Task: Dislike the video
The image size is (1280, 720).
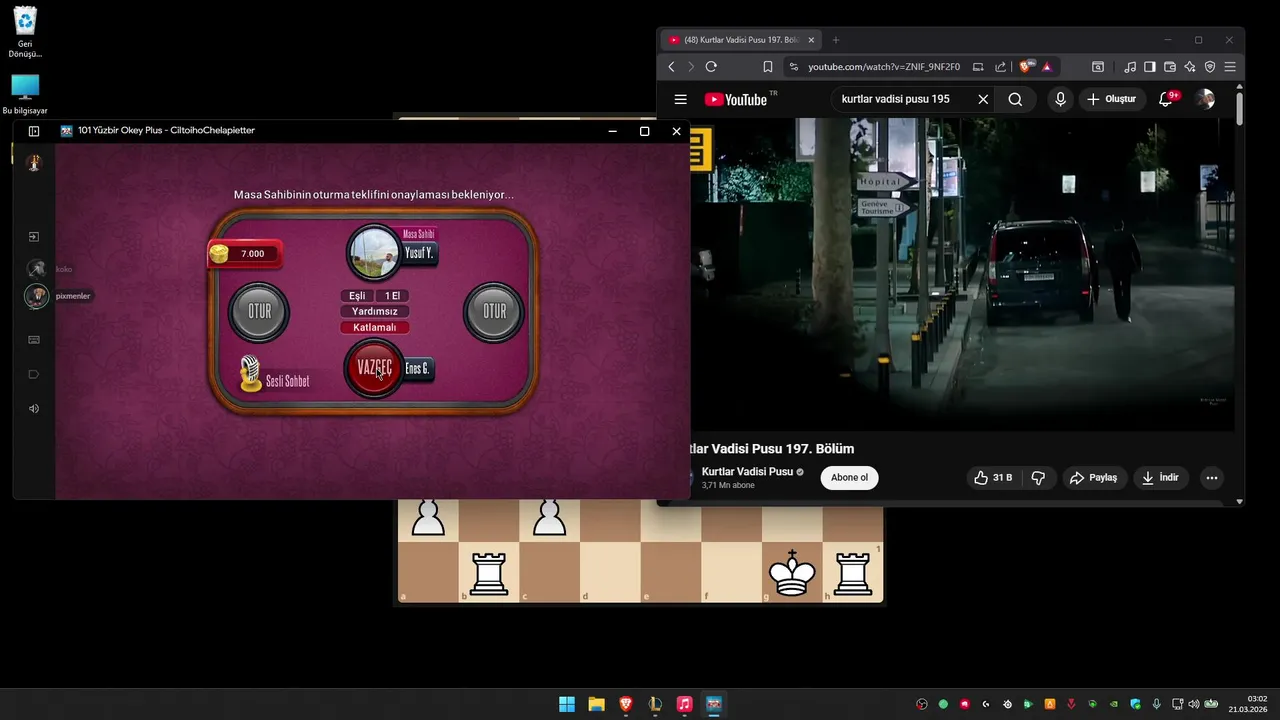Action: [x=1038, y=478]
